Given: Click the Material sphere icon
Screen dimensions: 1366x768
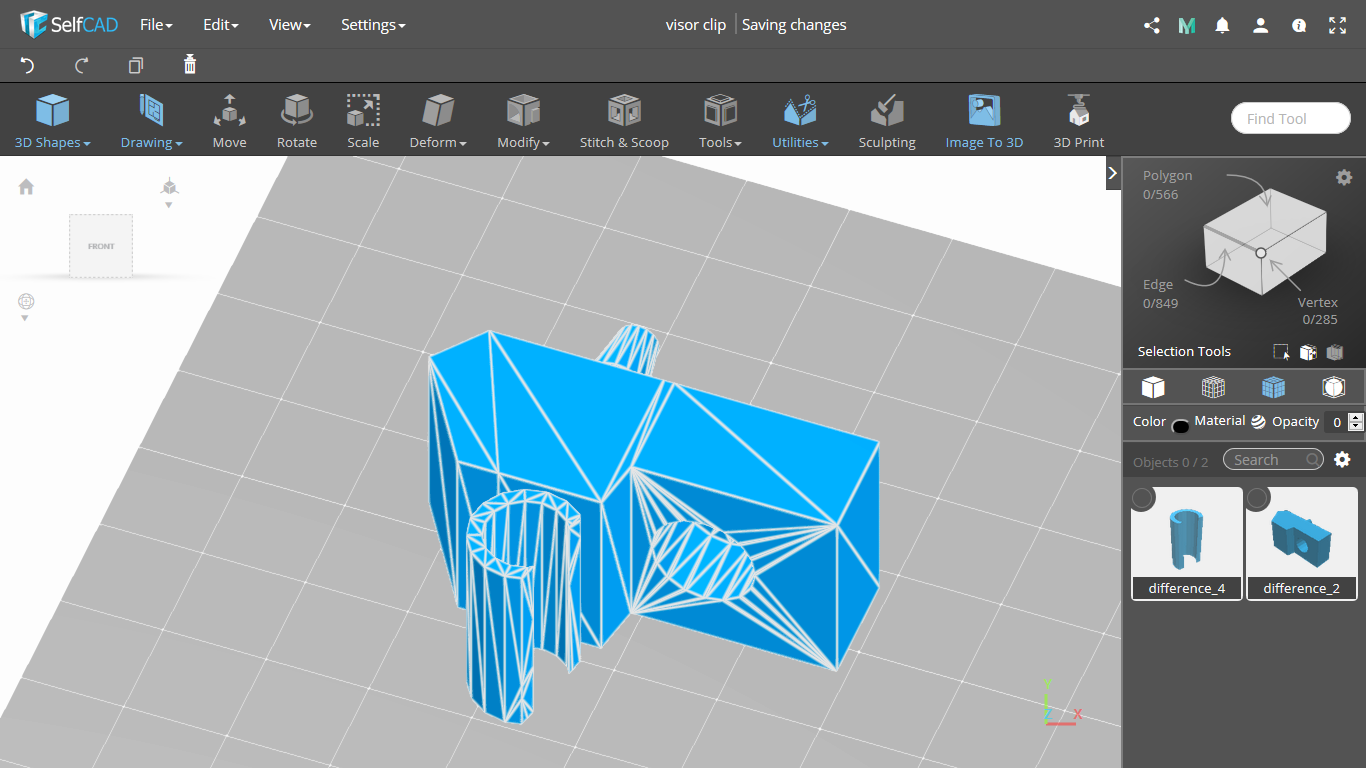Looking at the screenshot, I should point(1258,422).
